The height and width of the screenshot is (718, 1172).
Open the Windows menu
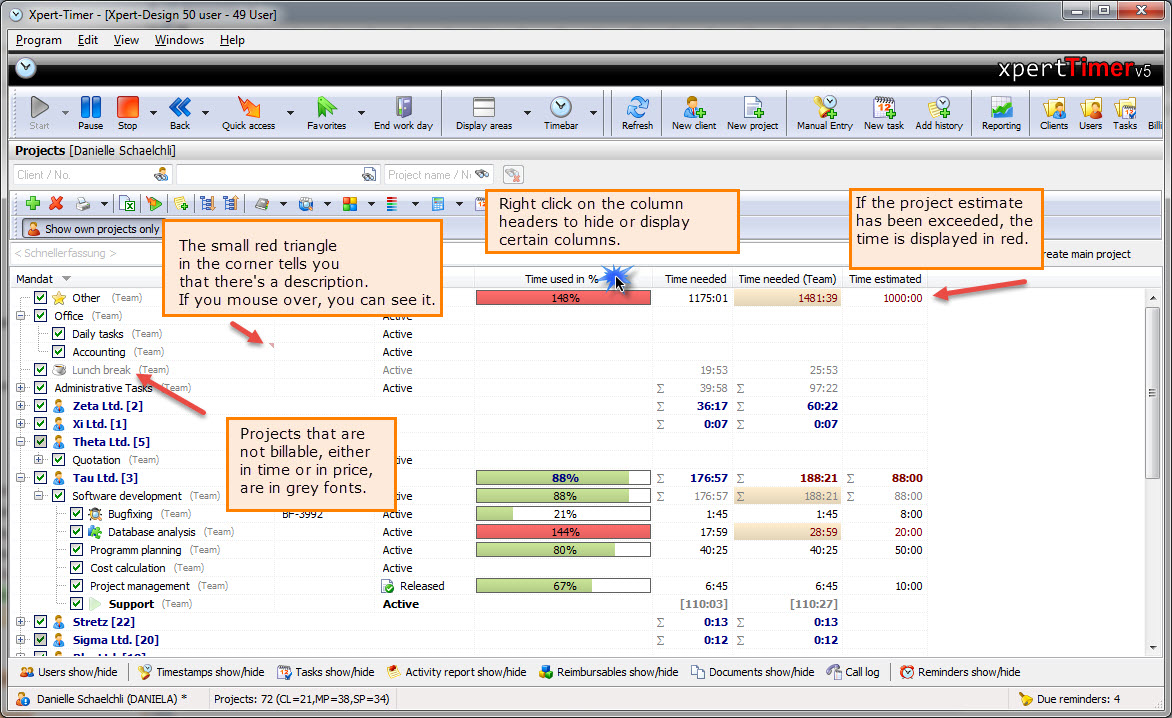[x=179, y=40]
